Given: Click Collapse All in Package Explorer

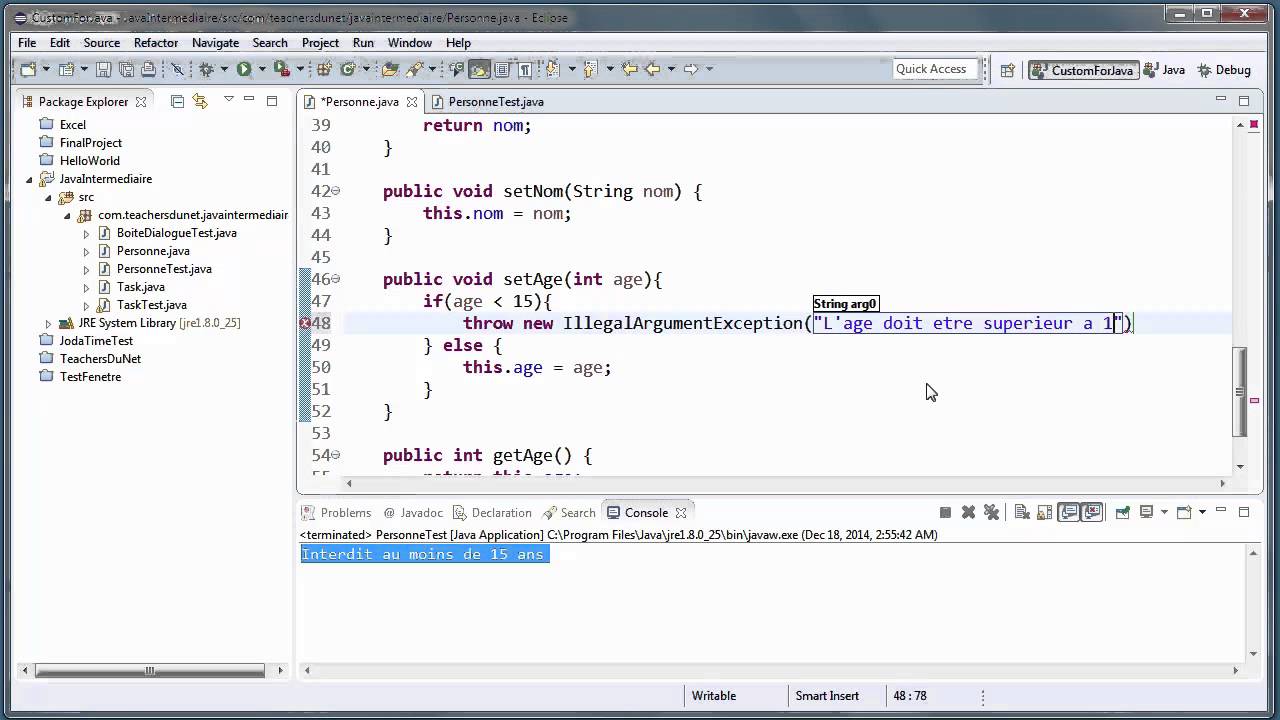Looking at the screenshot, I should click(x=177, y=101).
